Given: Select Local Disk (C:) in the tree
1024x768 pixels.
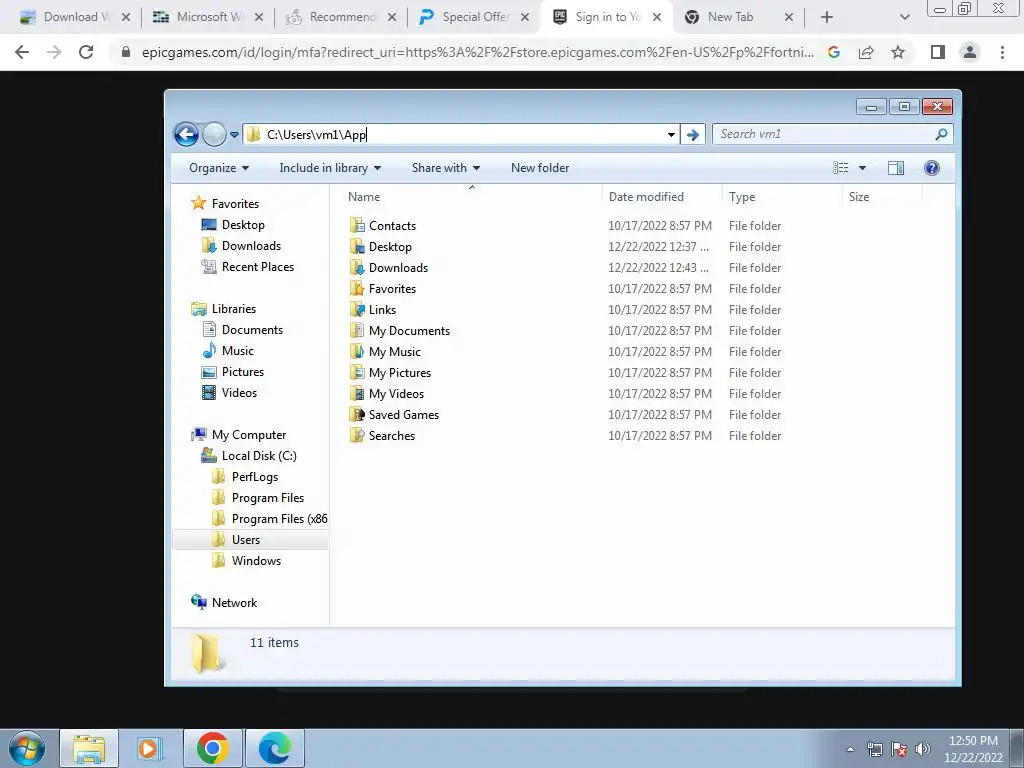Looking at the screenshot, I should coord(259,456).
